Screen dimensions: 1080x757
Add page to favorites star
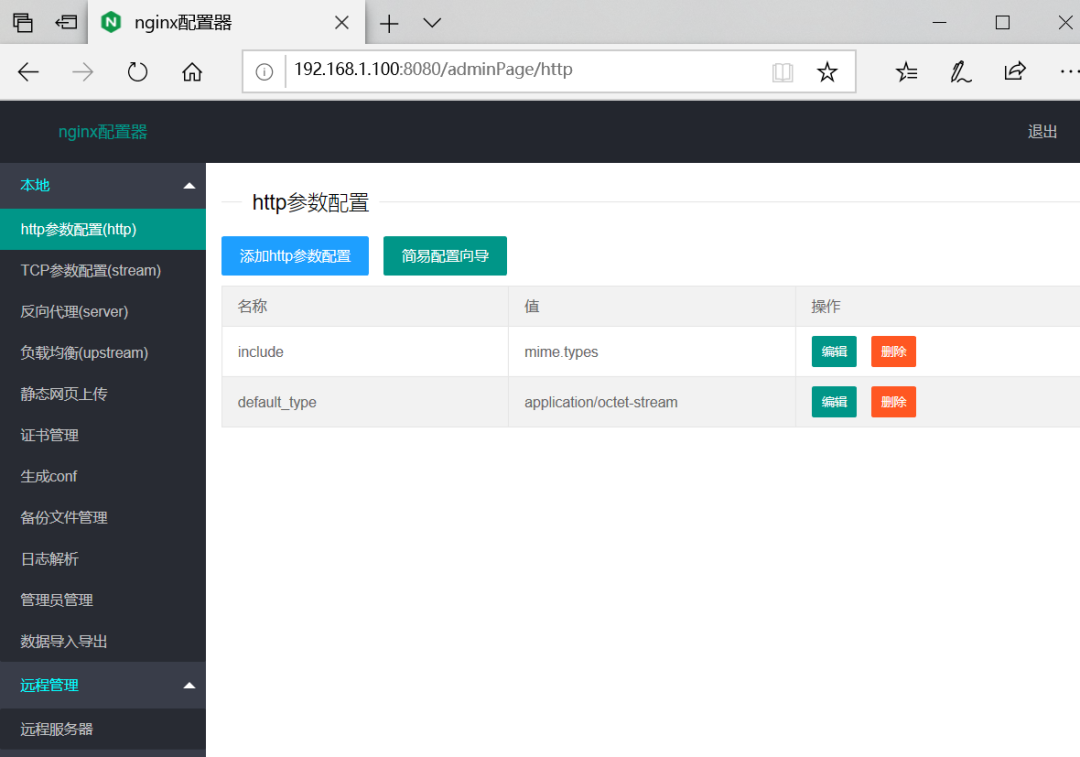pos(827,72)
